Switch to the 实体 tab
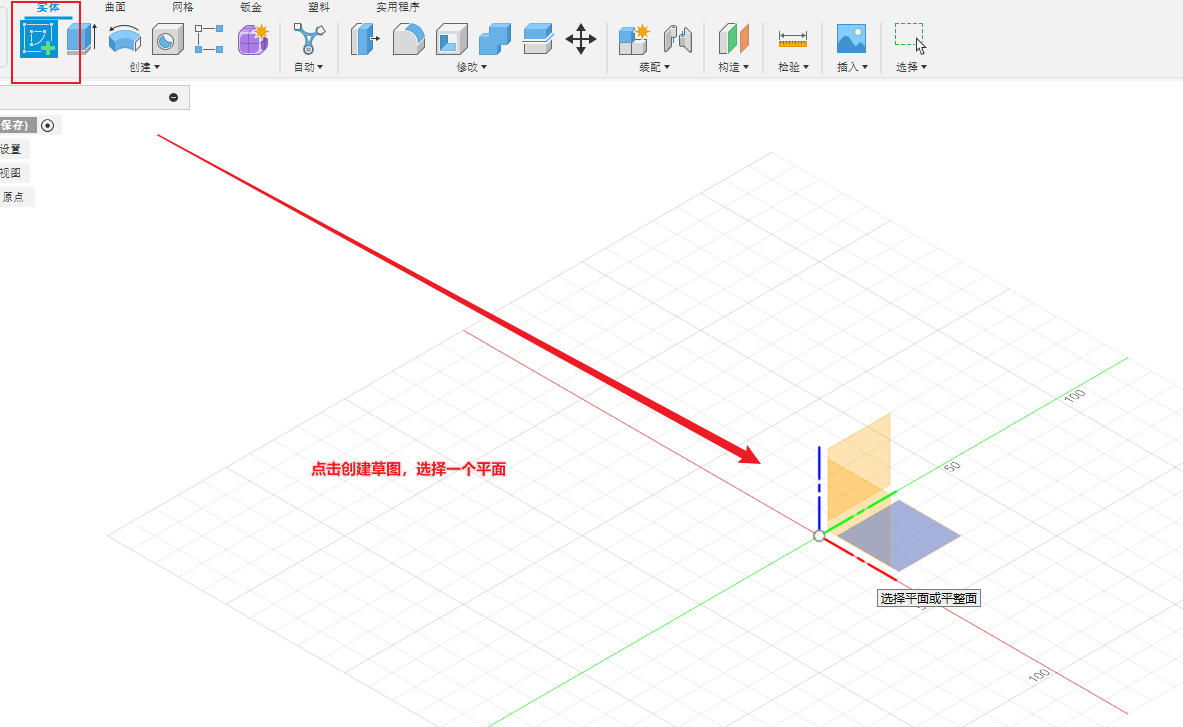 point(48,7)
